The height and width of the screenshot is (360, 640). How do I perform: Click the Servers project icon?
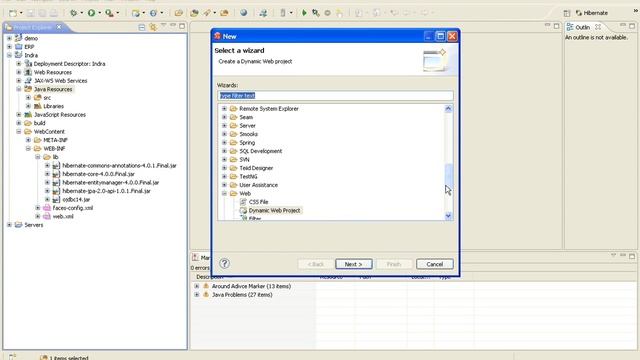click(x=18, y=225)
